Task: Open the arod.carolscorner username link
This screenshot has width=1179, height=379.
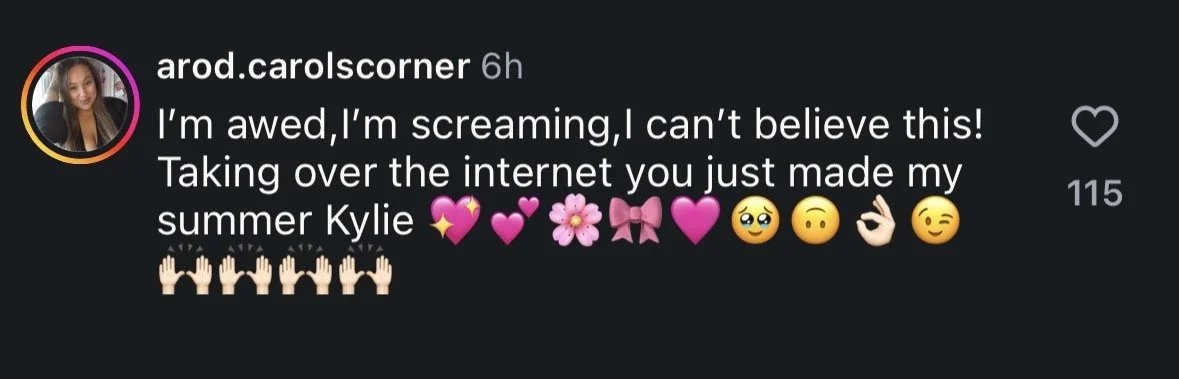Action: [313, 68]
